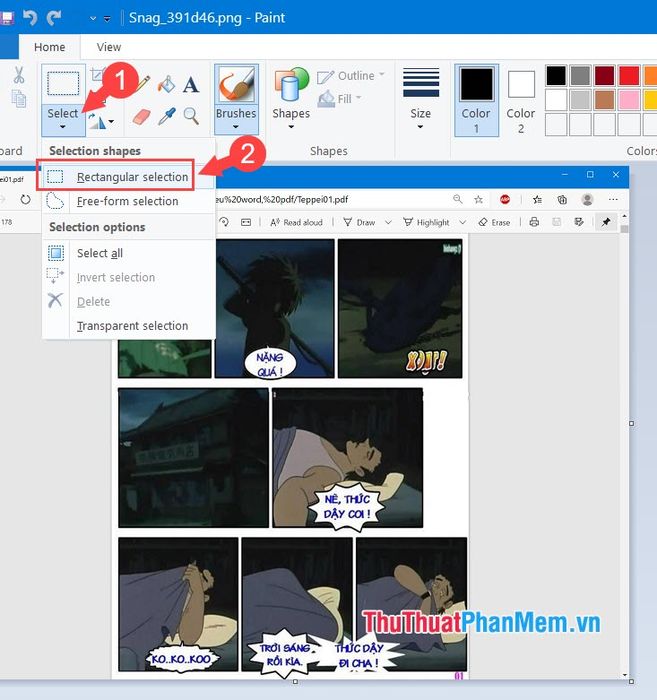Image resolution: width=657 pixels, height=700 pixels.
Task: Click the Undo arrow in title bar
Action: pos(29,18)
